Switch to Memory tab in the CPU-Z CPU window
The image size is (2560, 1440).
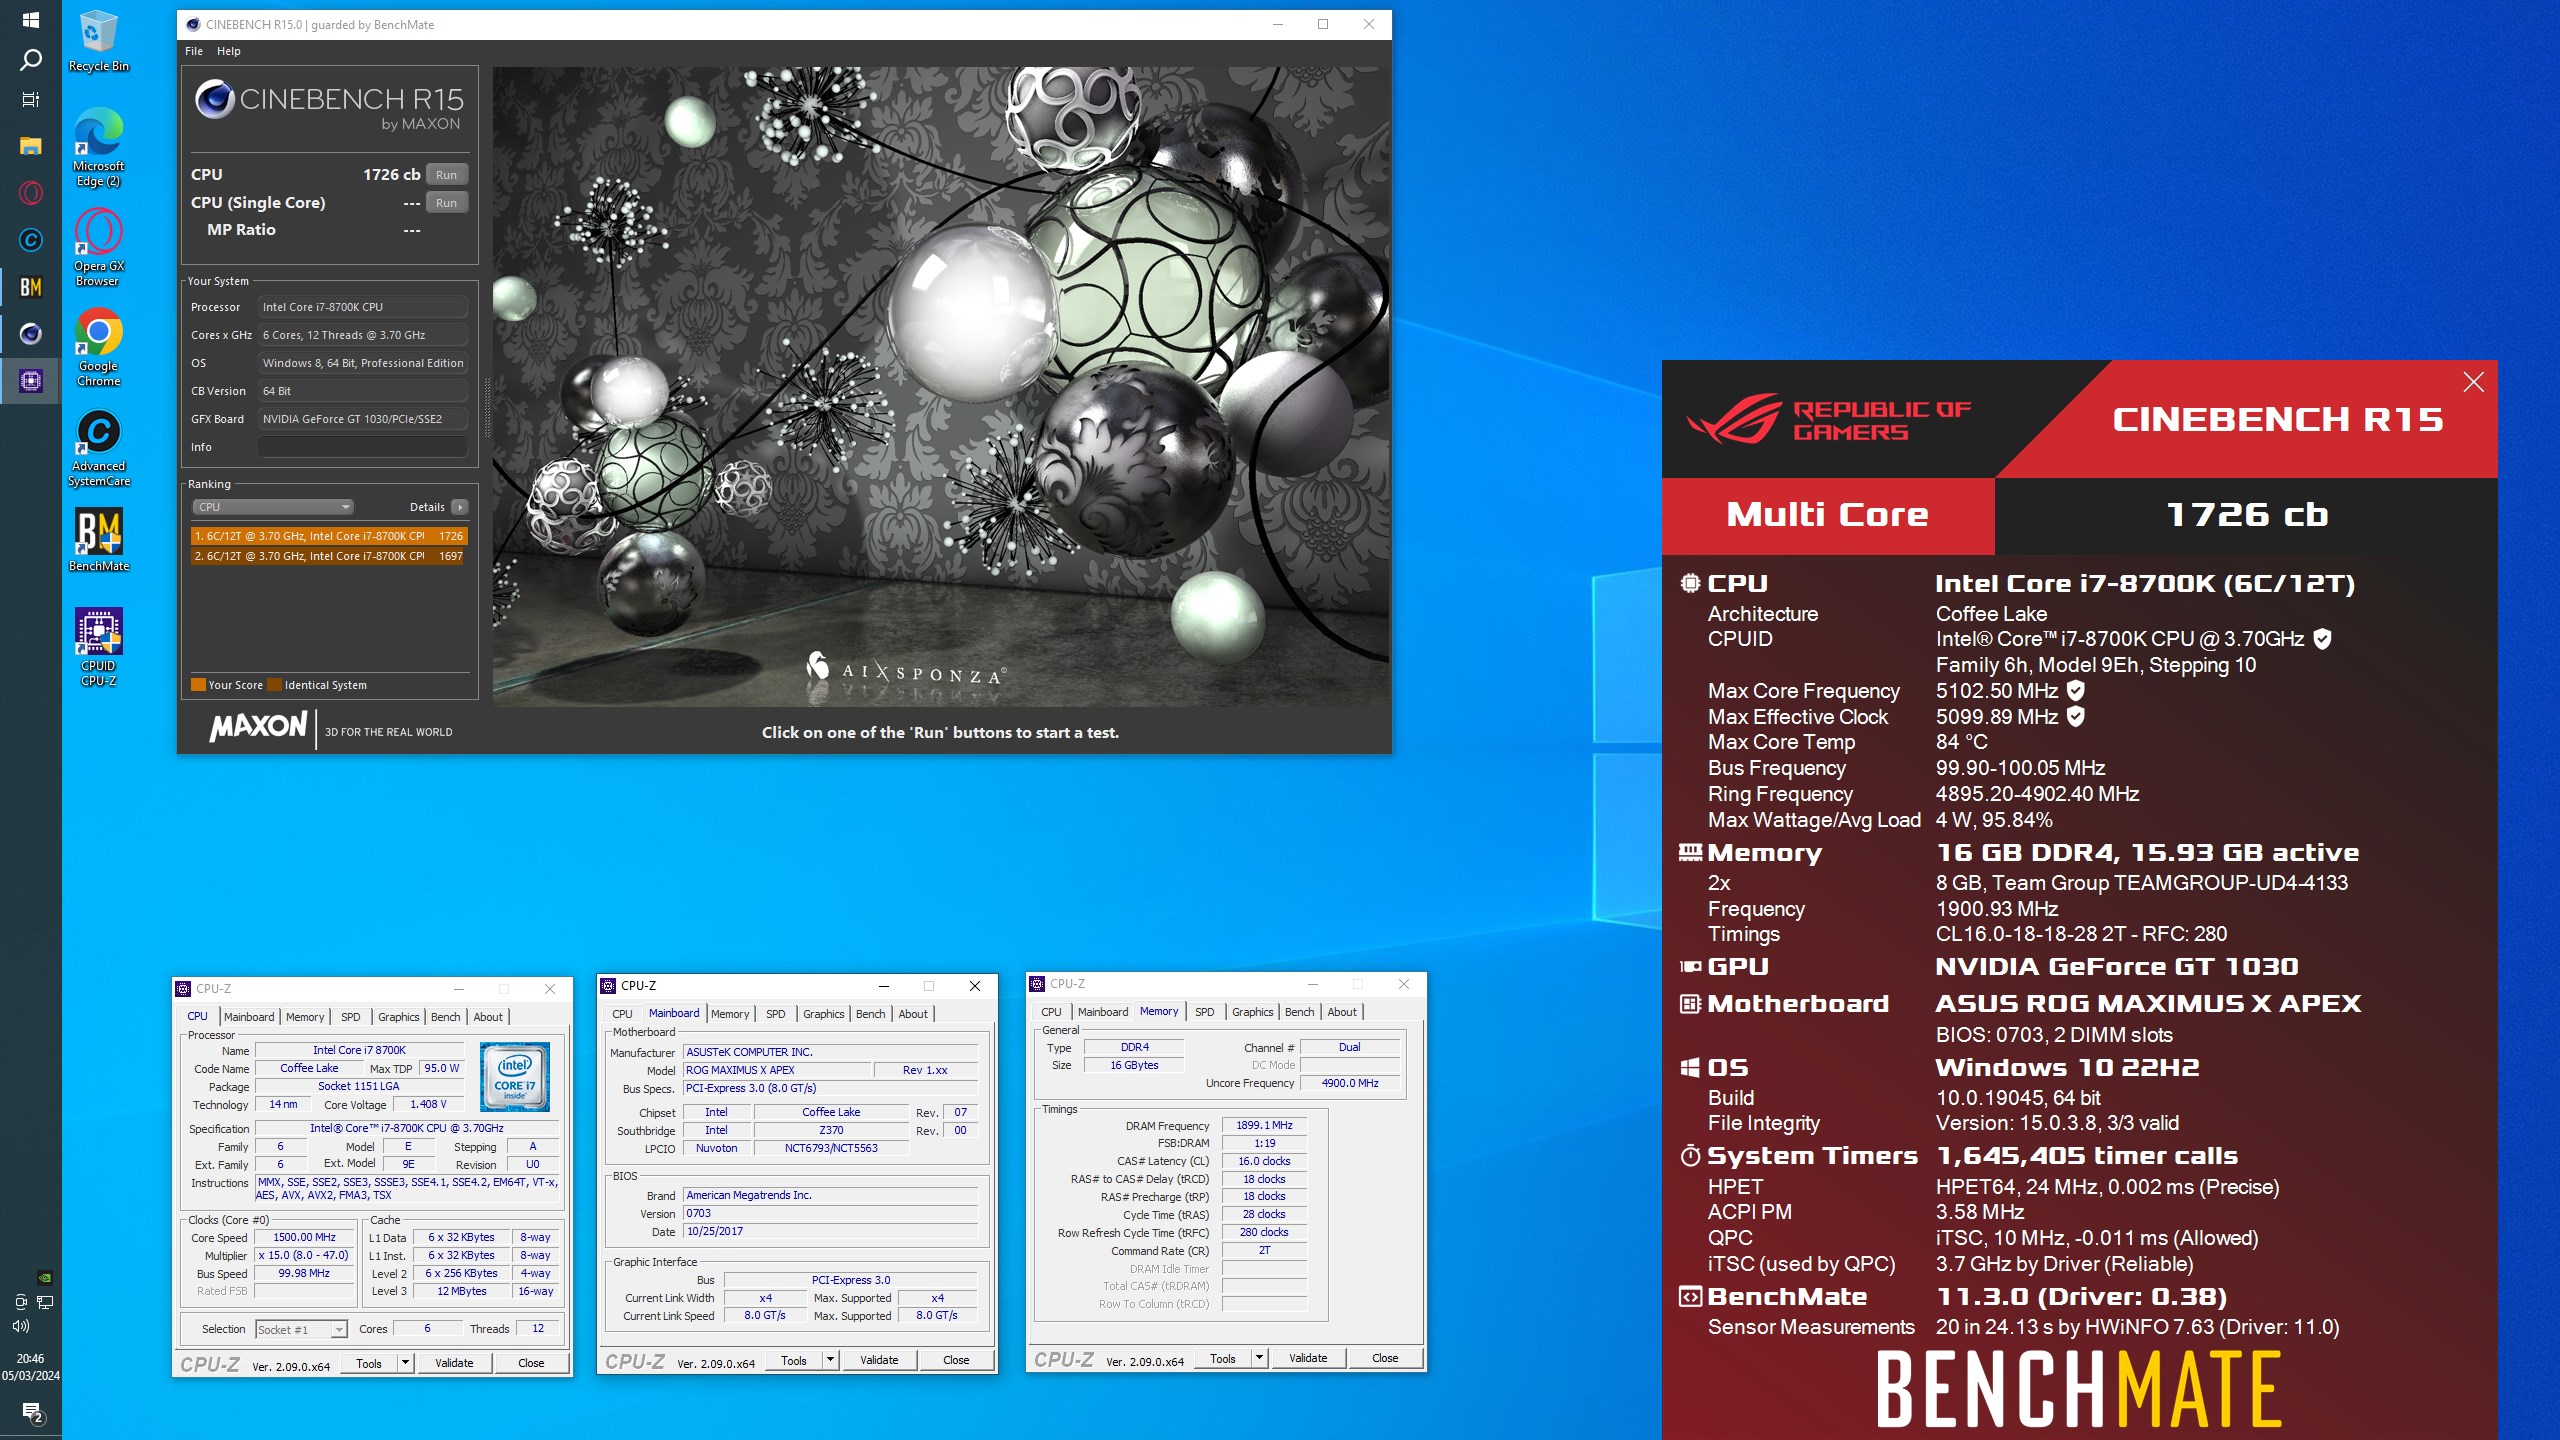[x=304, y=1017]
